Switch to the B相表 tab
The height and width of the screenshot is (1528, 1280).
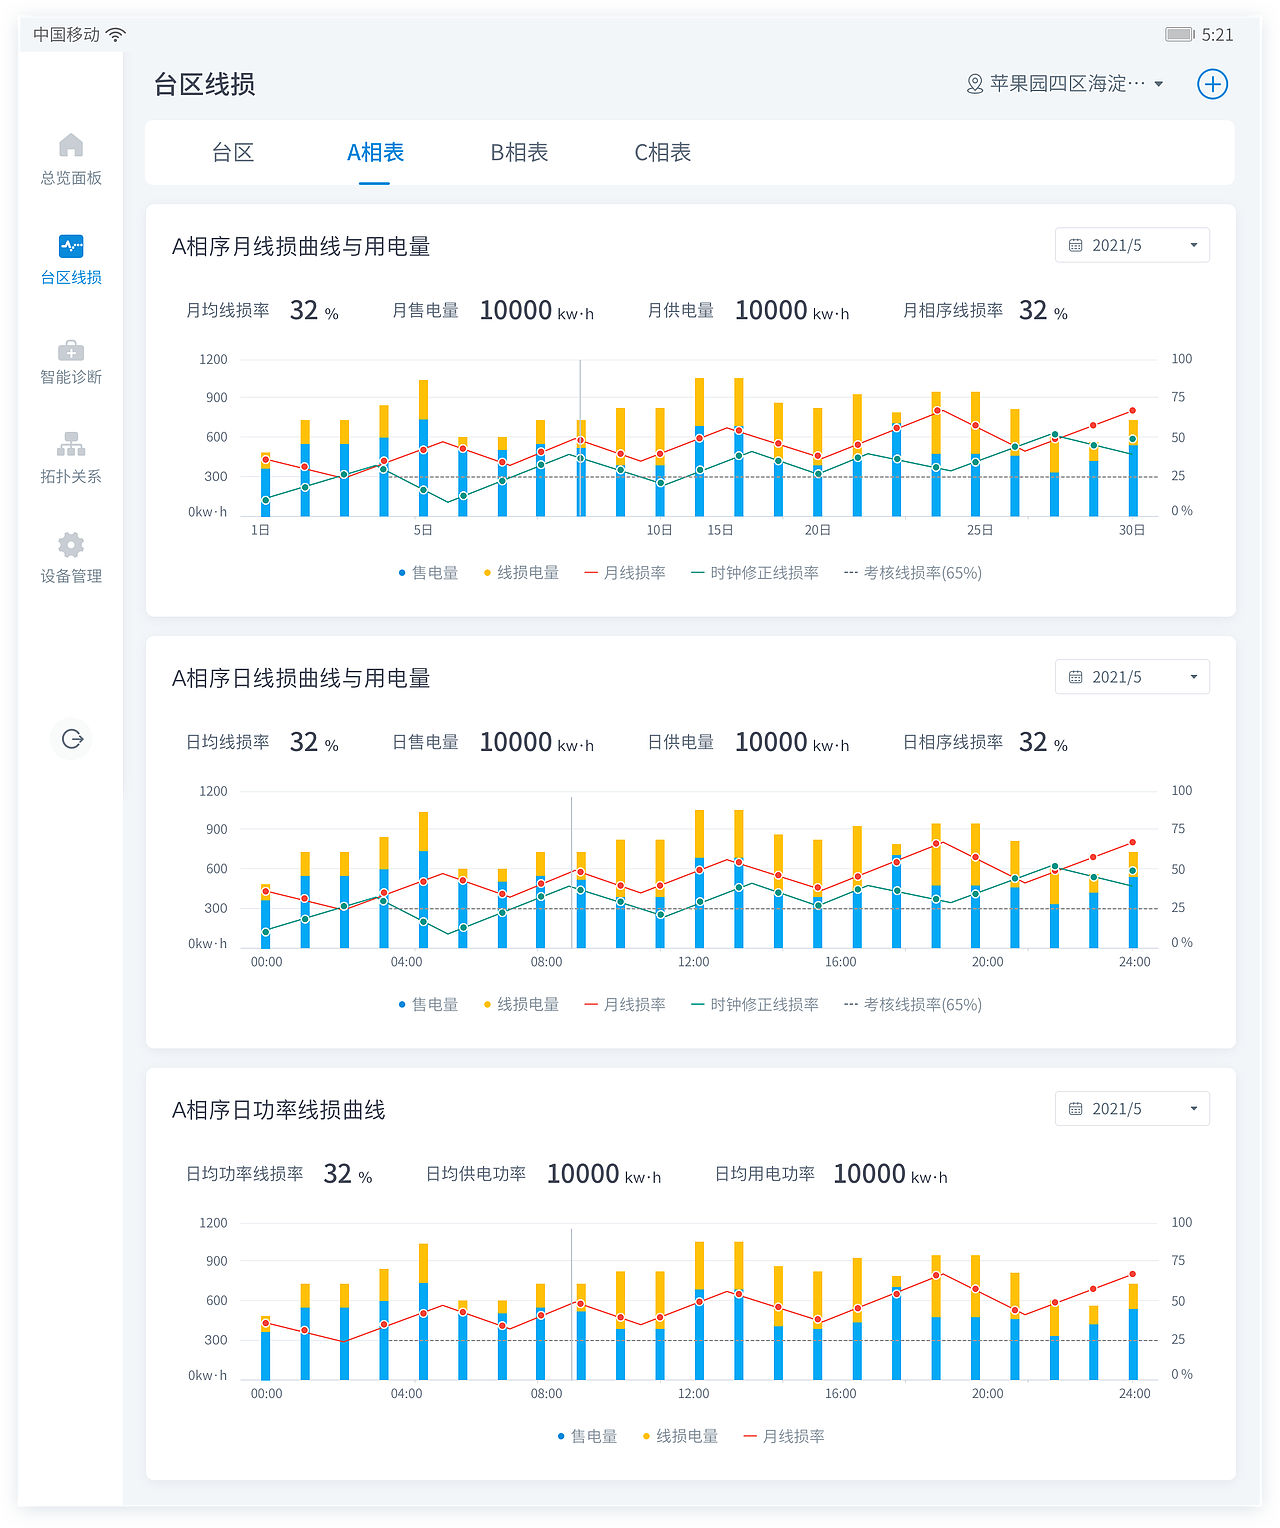pyautogui.click(x=517, y=152)
